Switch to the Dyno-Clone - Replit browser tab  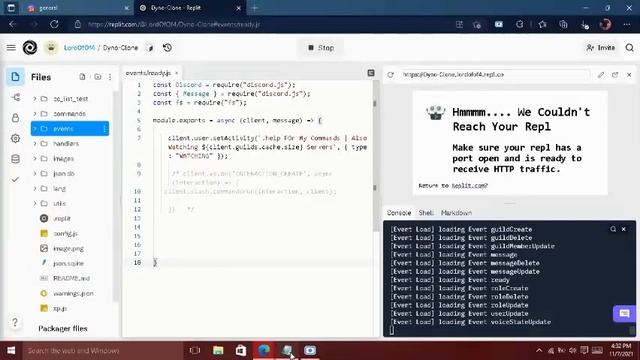[x=190, y=8]
